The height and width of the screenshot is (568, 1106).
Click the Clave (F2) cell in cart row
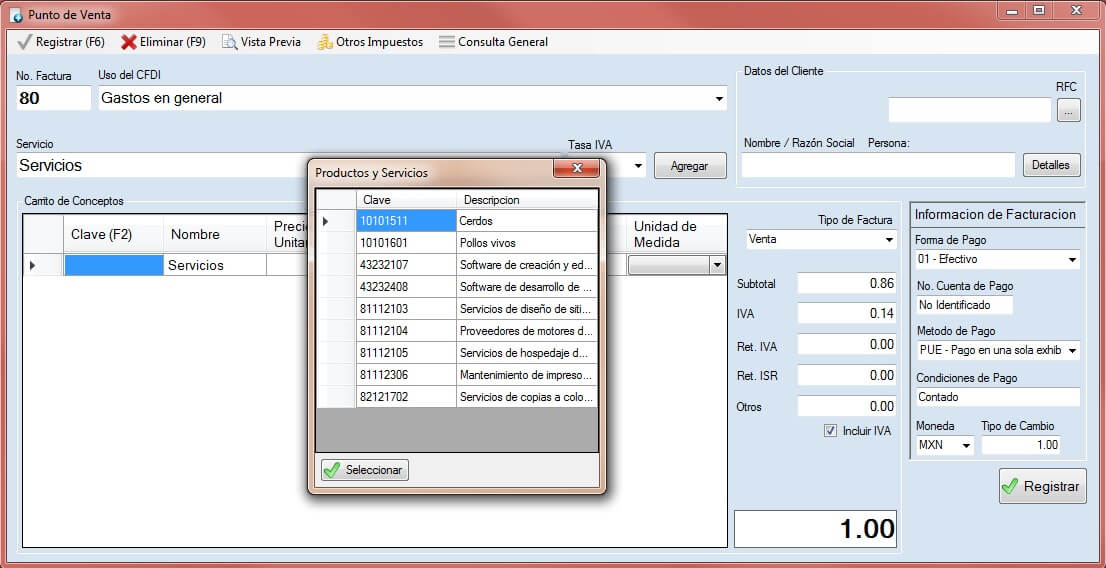click(114, 265)
